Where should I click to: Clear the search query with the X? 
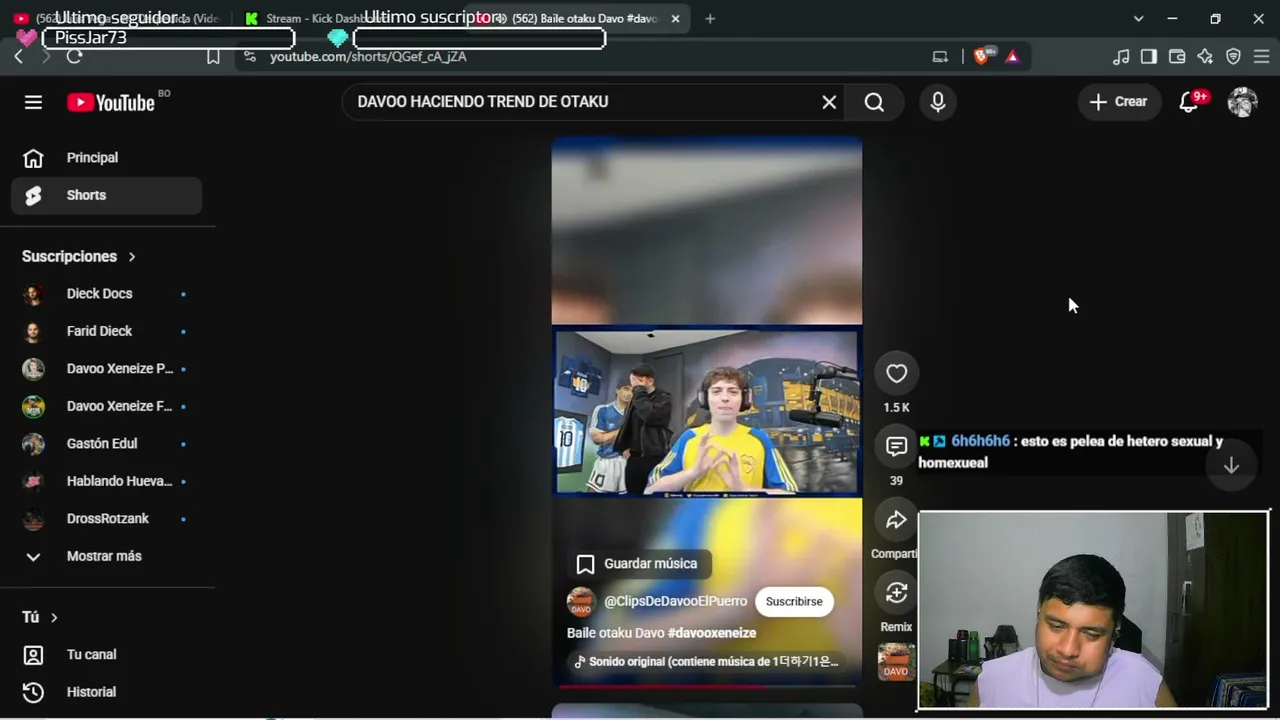pos(829,102)
